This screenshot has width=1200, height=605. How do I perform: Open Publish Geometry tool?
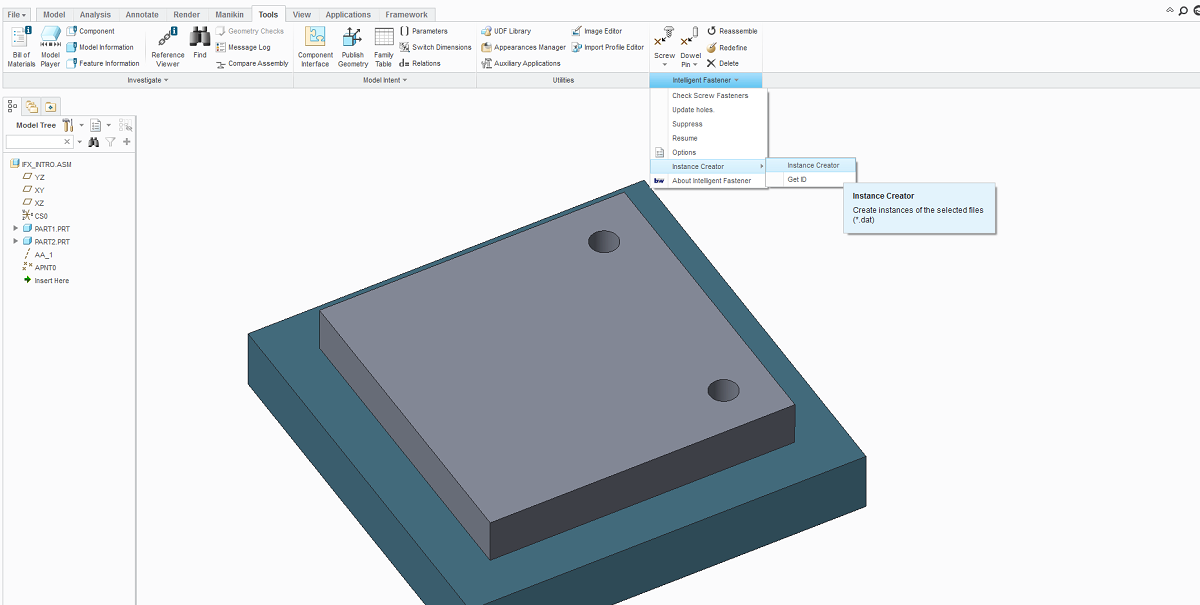click(x=352, y=45)
